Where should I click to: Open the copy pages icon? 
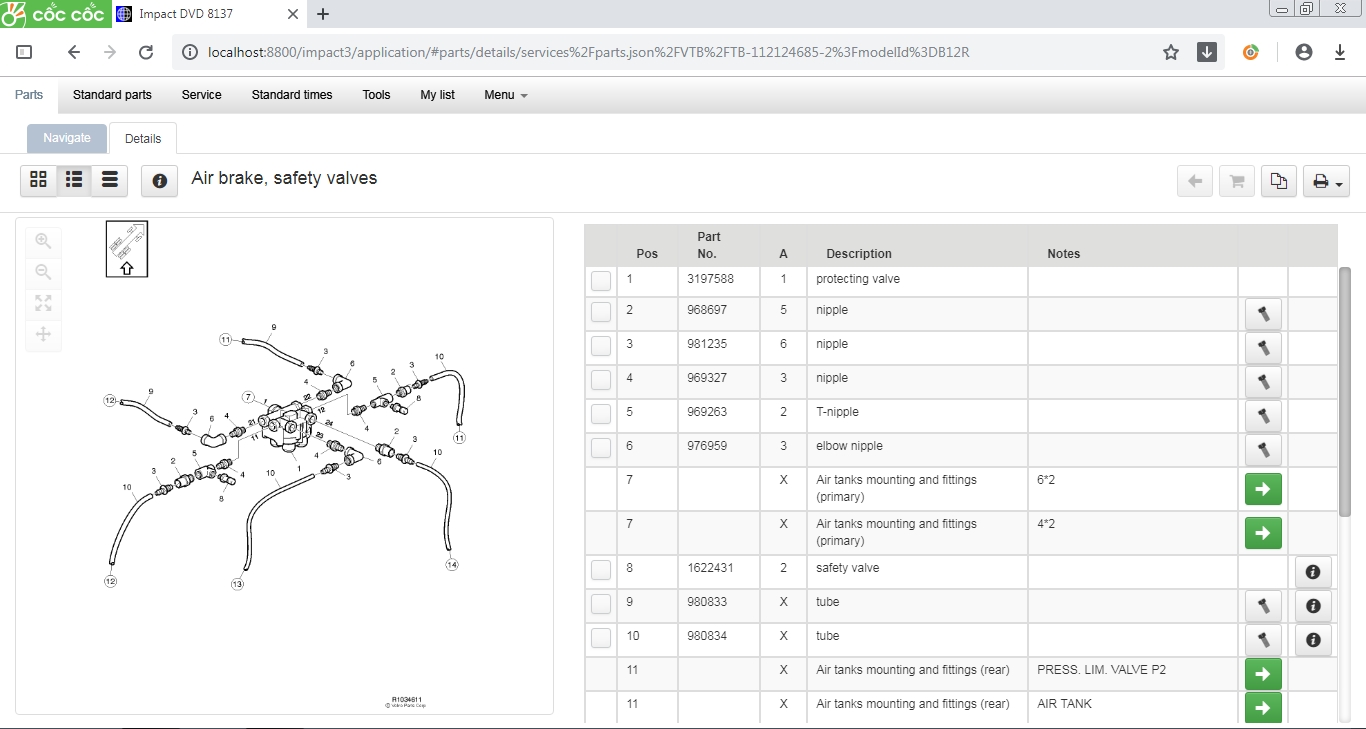coord(1278,181)
